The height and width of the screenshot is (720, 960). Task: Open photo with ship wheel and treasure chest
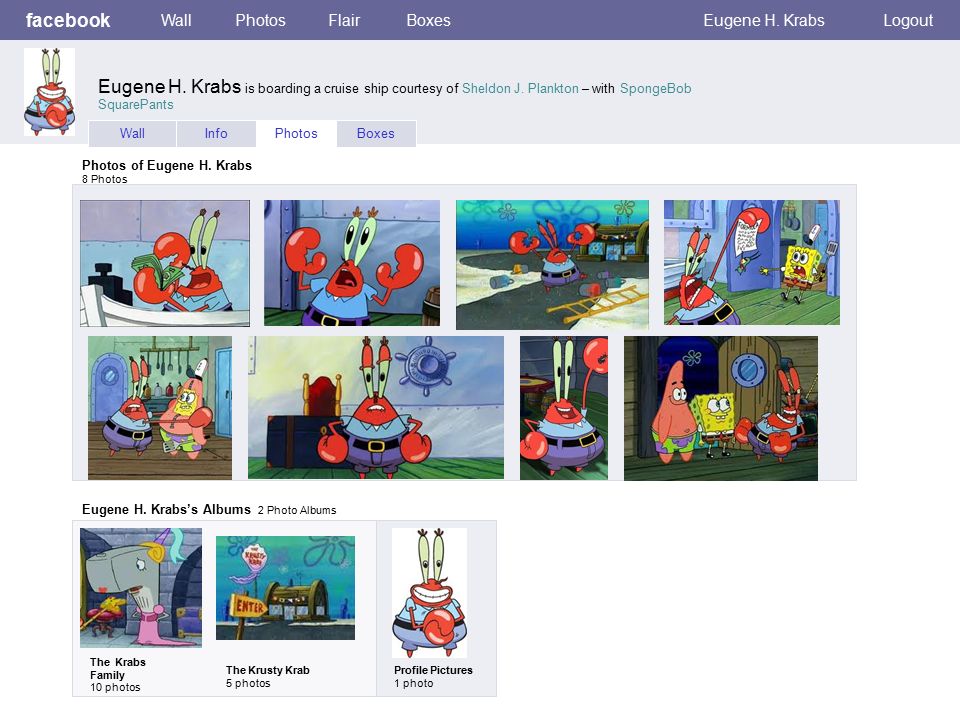click(x=376, y=407)
